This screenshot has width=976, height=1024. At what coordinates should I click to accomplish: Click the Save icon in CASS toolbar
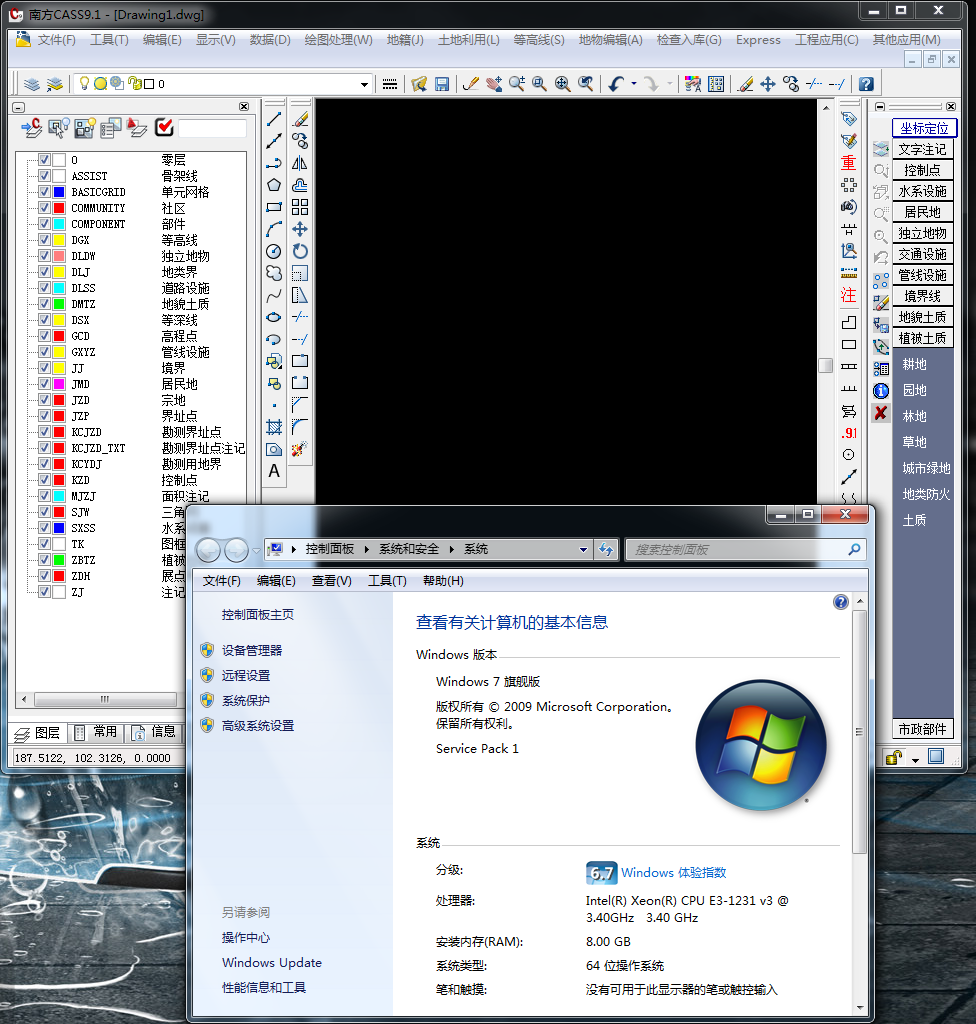pyautogui.click(x=442, y=84)
